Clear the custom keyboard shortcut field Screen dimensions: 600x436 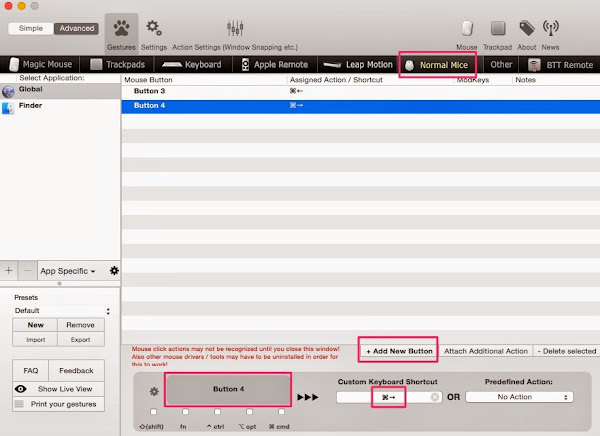pos(435,397)
